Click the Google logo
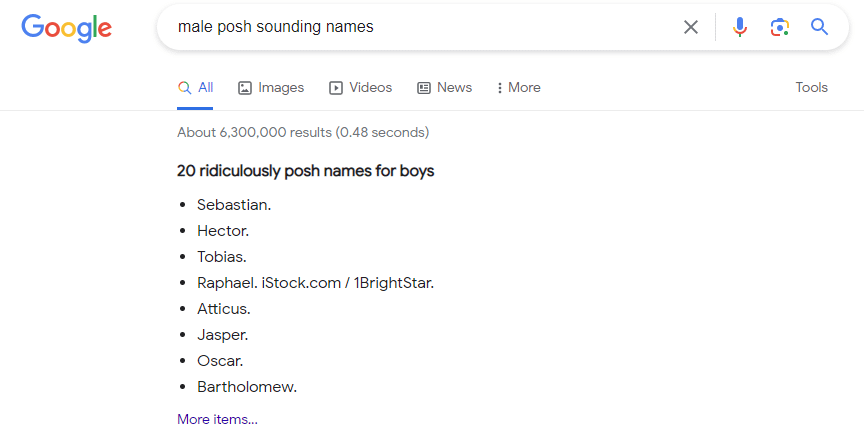Screen dimensions: 864x431 (66, 28)
